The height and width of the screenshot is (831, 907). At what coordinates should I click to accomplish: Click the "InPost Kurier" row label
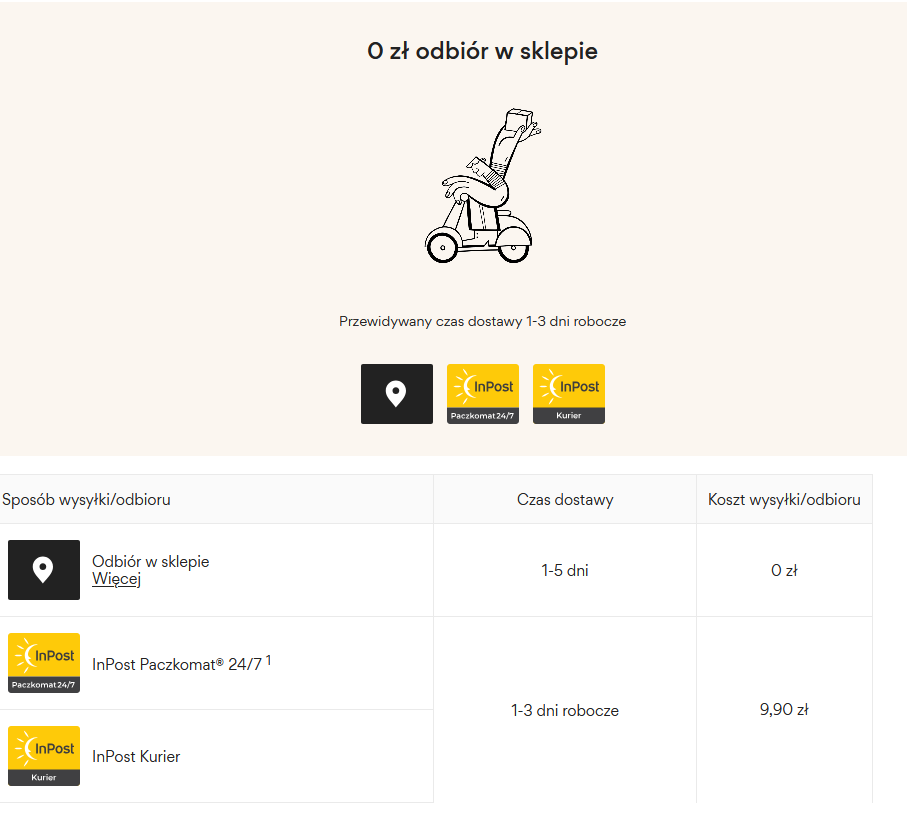pyautogui.click(x=136, y=757)
